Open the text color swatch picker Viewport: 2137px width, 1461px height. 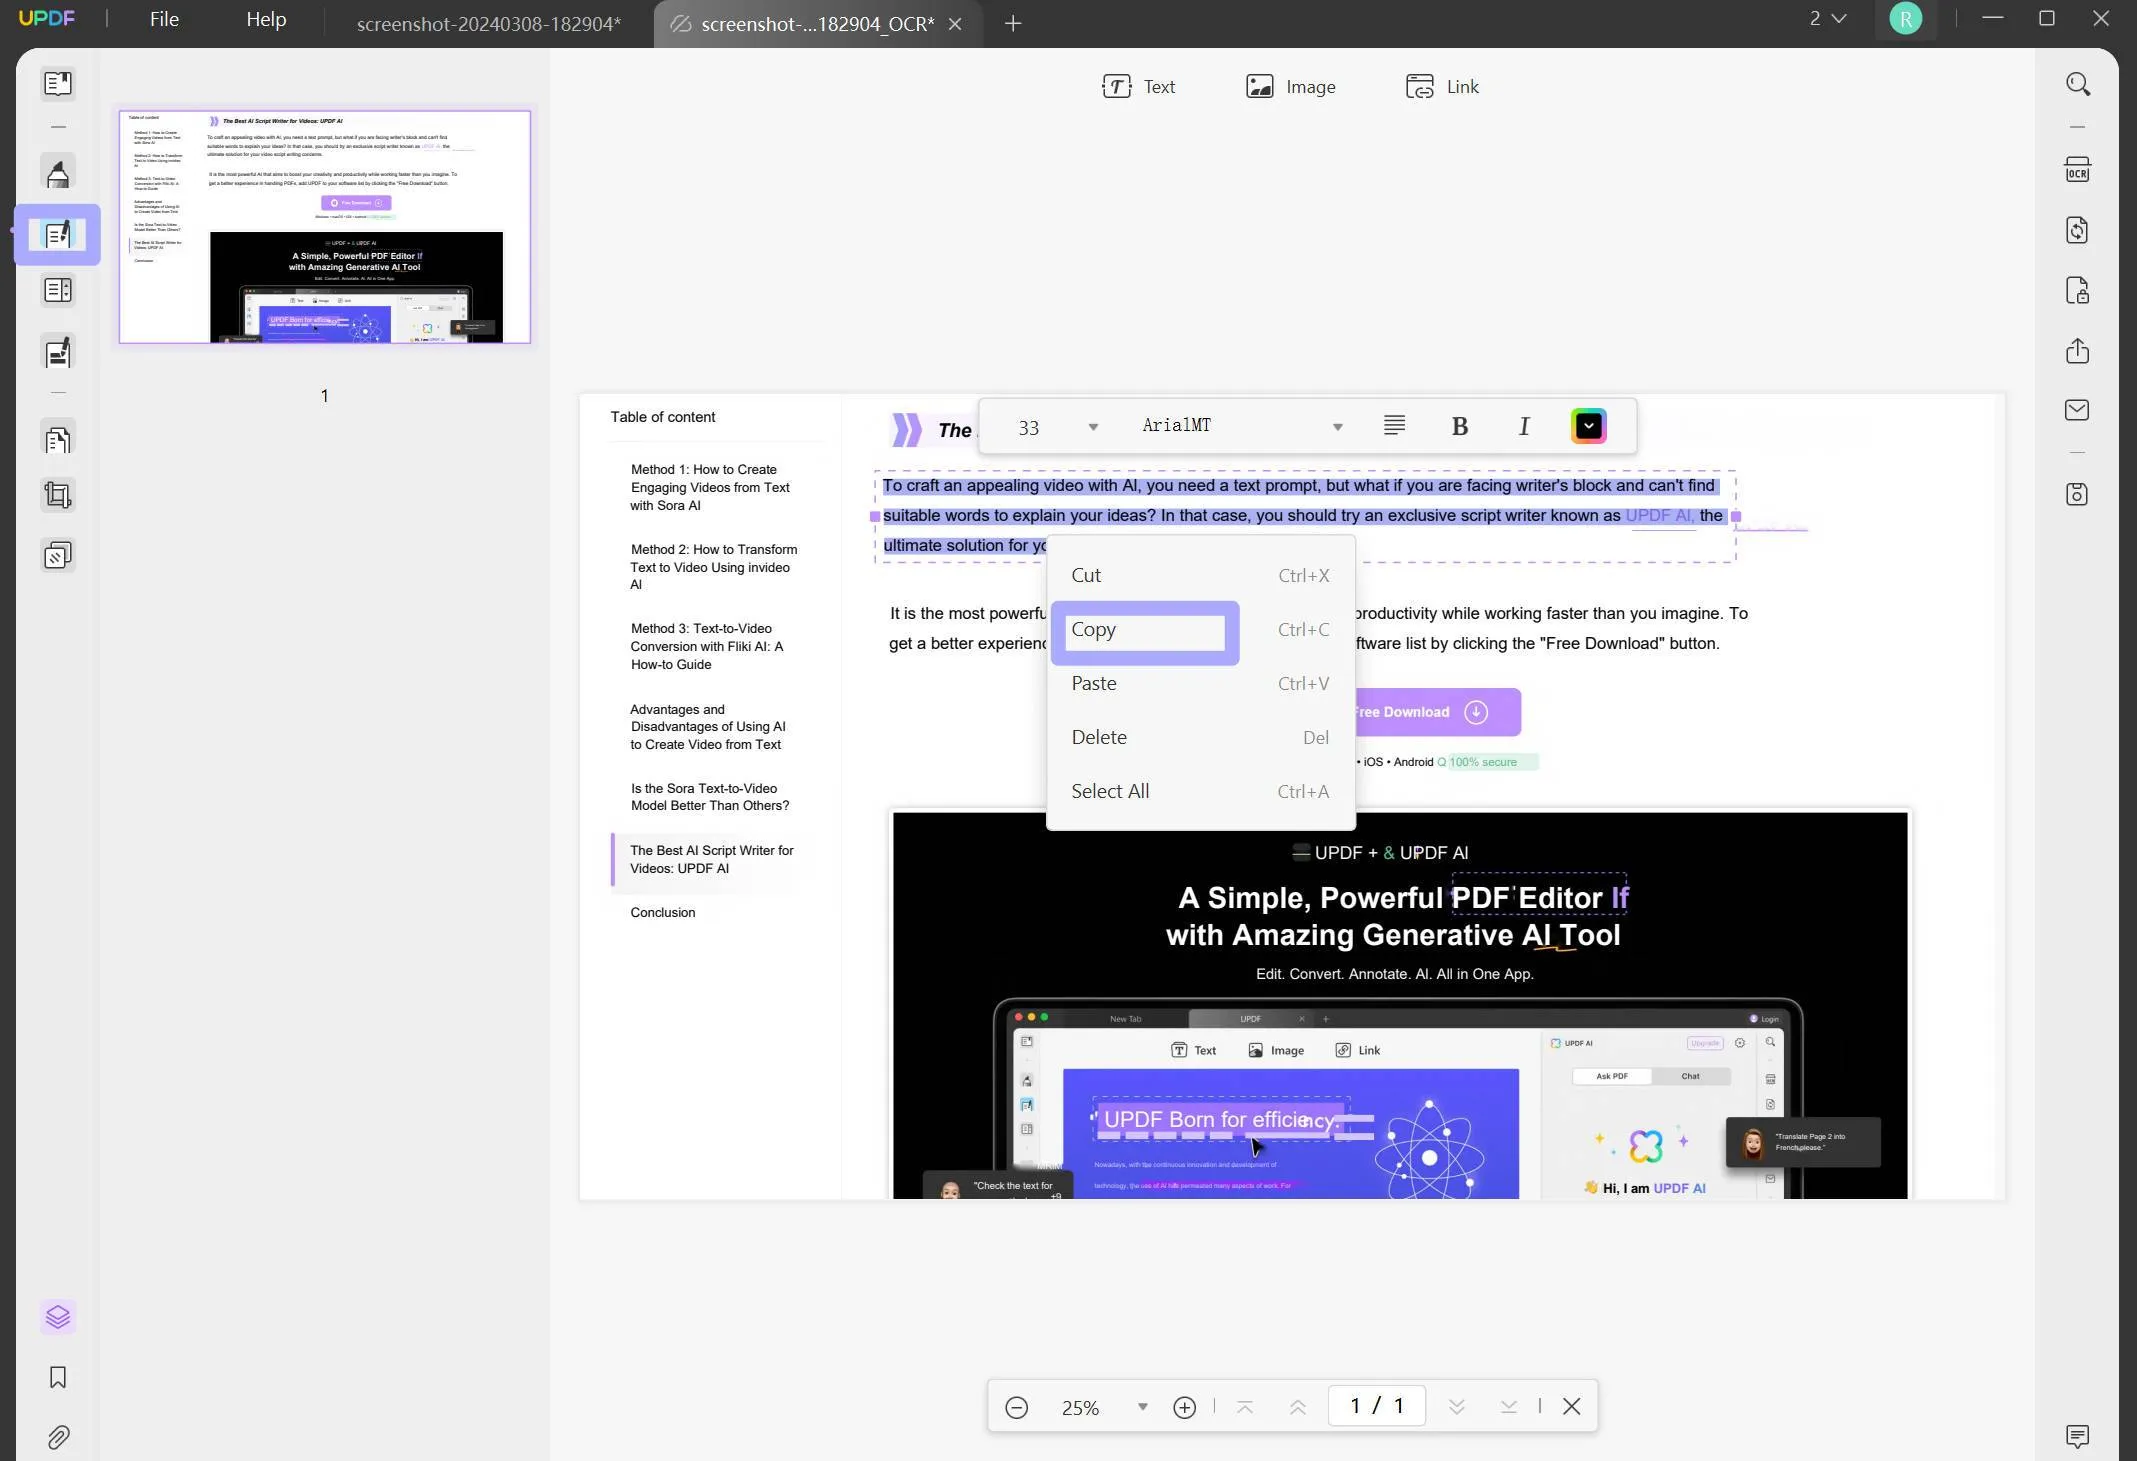coord(1588,427)
